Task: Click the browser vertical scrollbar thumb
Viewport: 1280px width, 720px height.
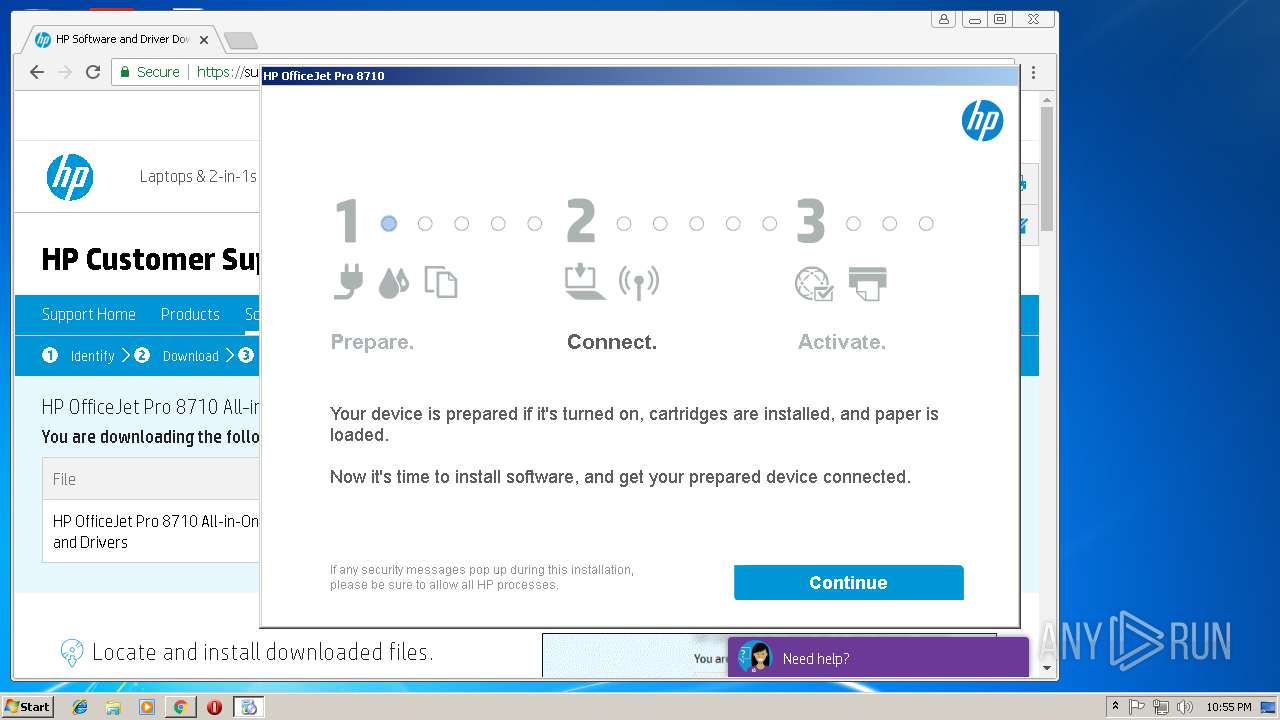Action: (1047, 168)
